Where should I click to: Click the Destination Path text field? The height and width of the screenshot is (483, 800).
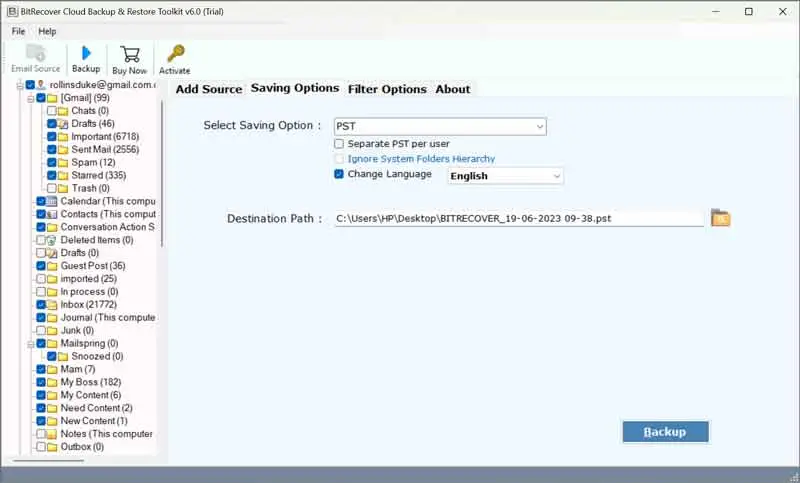519,218
